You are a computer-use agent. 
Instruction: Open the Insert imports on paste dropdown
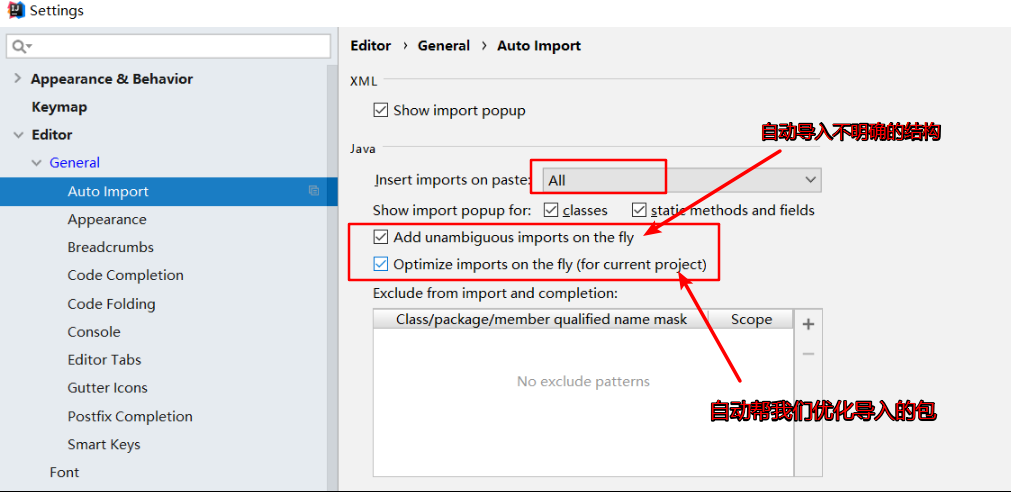[682, 180]
